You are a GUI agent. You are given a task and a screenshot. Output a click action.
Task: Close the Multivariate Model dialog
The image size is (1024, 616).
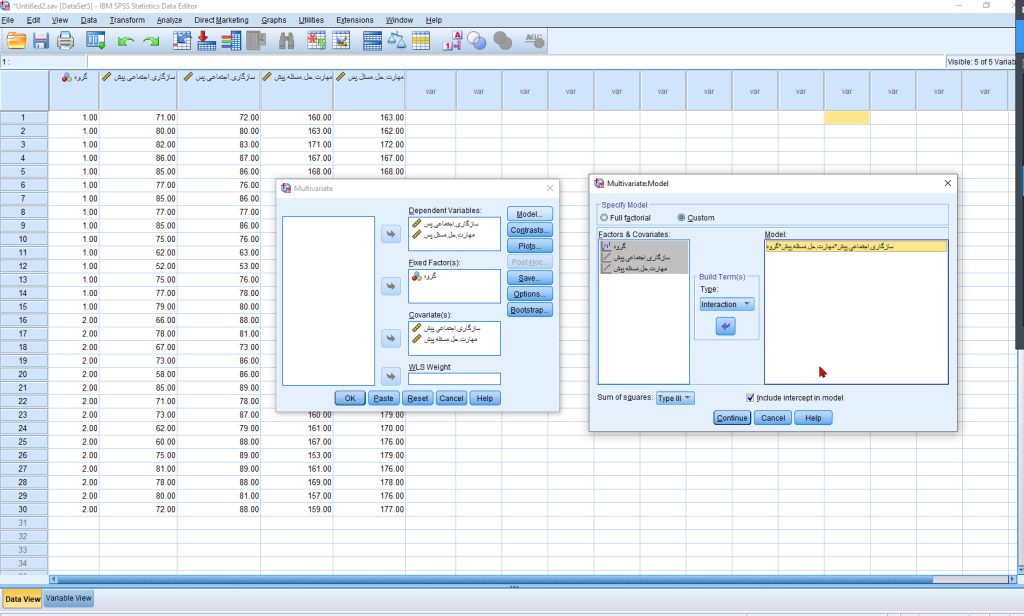[948, 184]
